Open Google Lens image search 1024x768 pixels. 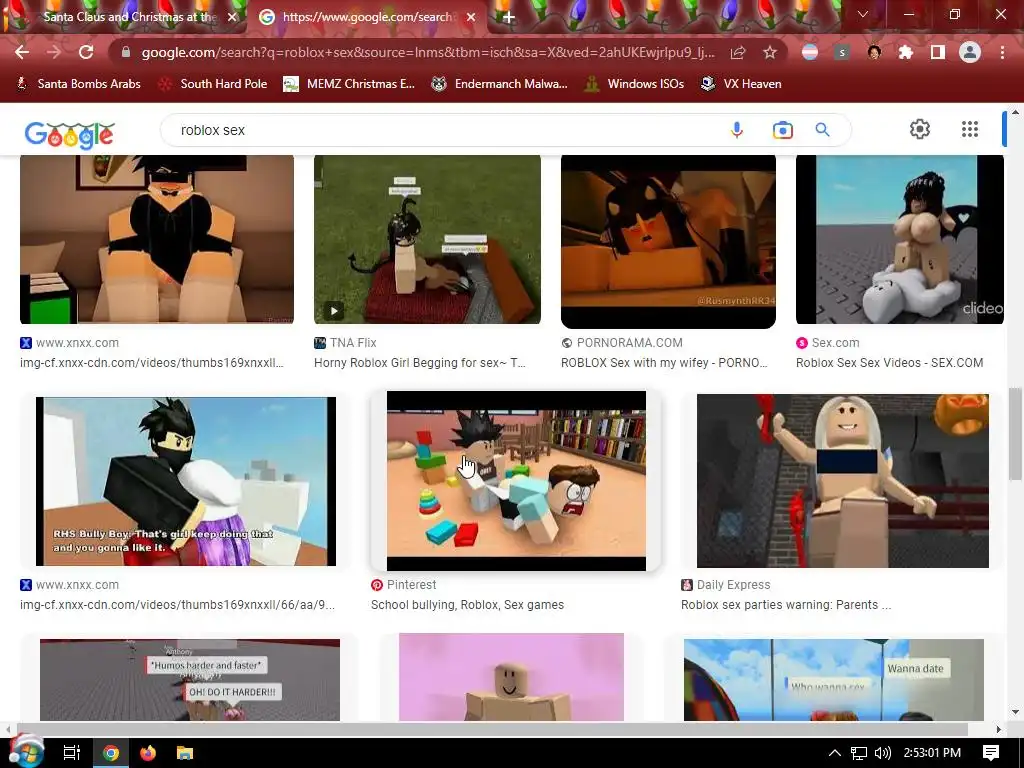(x=782, y=130)
